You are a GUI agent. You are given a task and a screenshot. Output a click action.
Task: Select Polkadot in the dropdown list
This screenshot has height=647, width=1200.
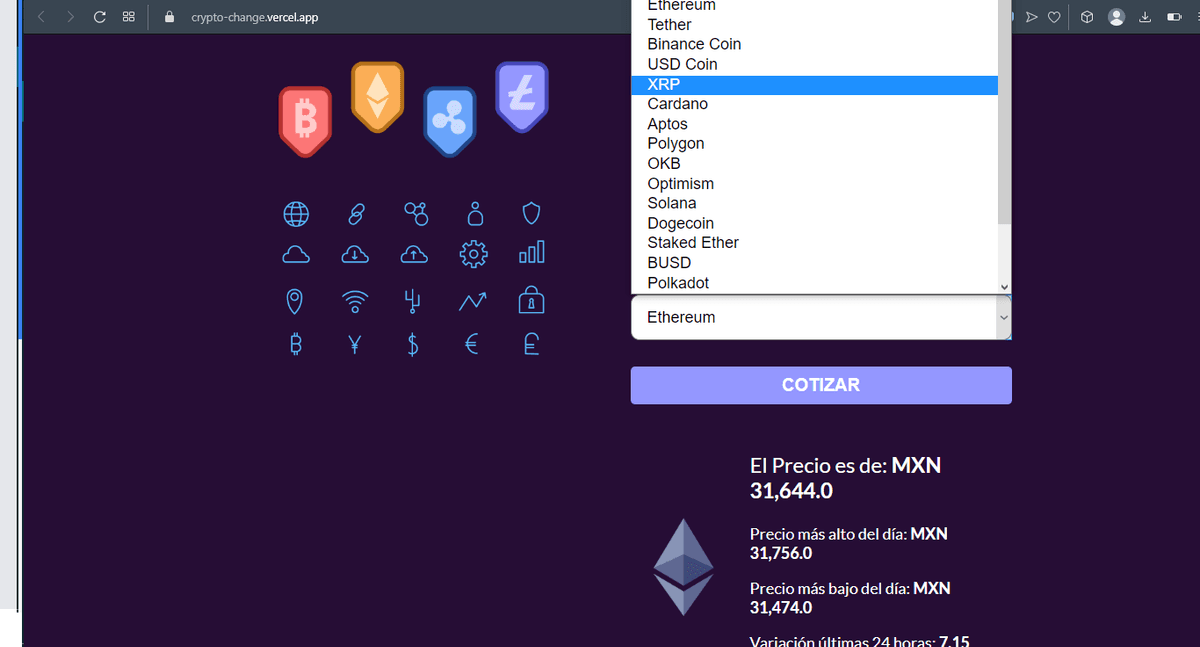point(814,283)
